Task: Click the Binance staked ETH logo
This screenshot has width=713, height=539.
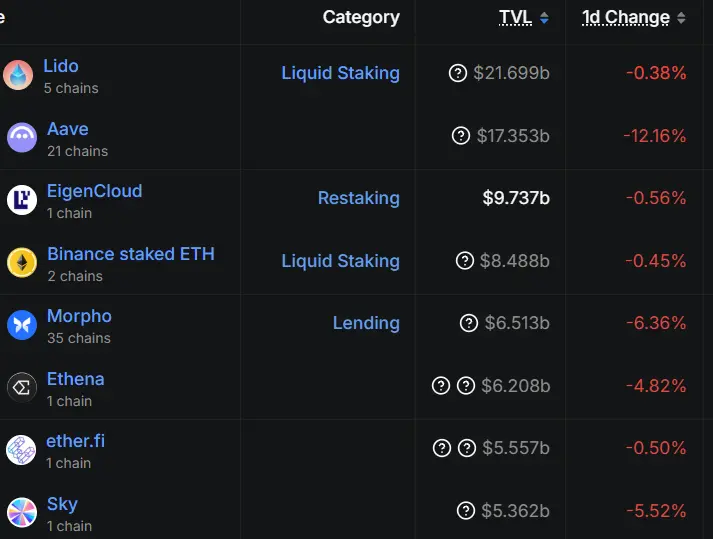Action: point(22,263)
